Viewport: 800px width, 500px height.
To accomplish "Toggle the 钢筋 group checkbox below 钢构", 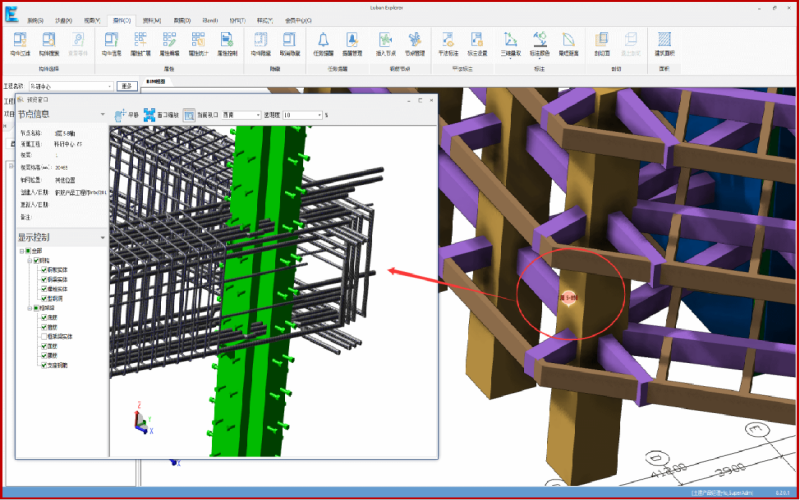I will pyautogui.click(x=36, y=308).
